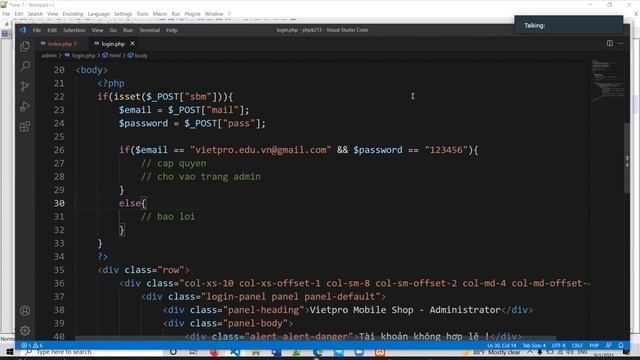
Task: Click the "panel-heading" class on line 38
Action: 264,310
